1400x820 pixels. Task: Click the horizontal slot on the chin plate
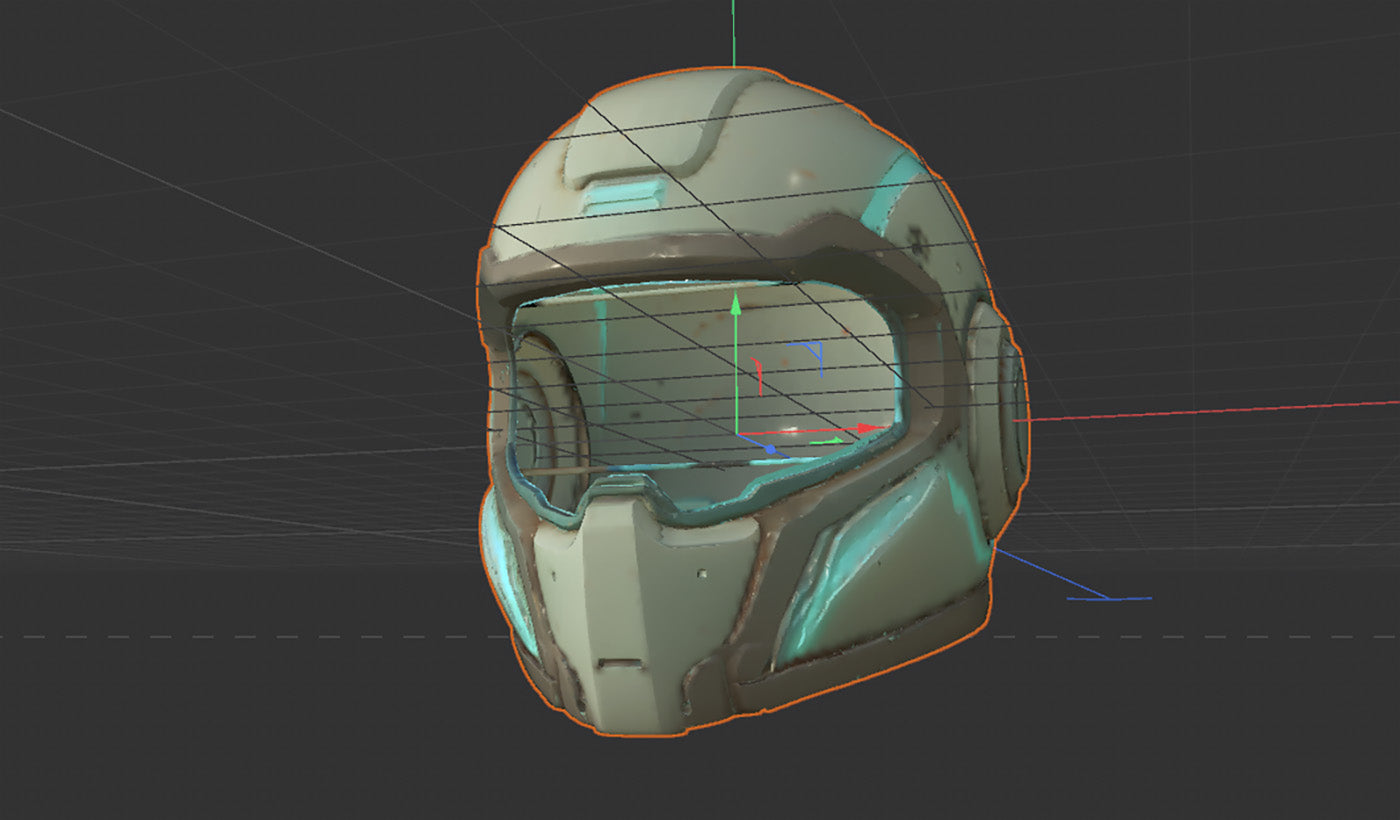pyautogui.click(x=619, y=662)
